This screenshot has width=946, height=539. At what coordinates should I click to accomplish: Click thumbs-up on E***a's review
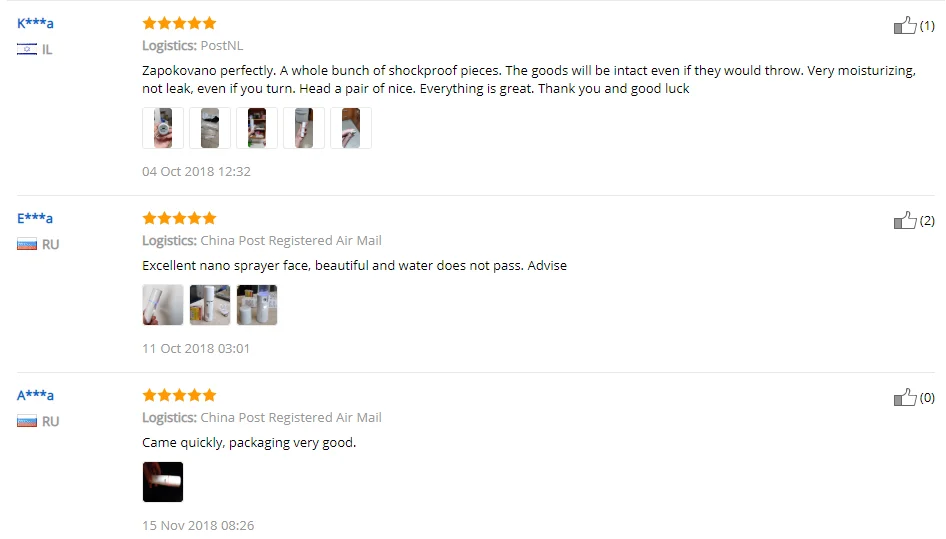coord(904,220)
